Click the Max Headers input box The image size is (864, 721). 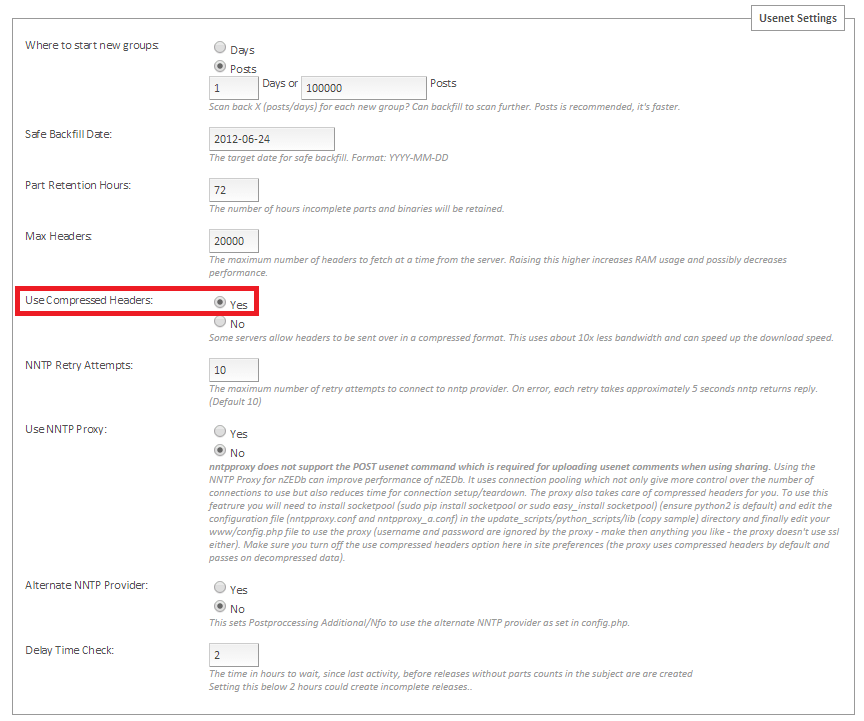[x=234, y=241]
